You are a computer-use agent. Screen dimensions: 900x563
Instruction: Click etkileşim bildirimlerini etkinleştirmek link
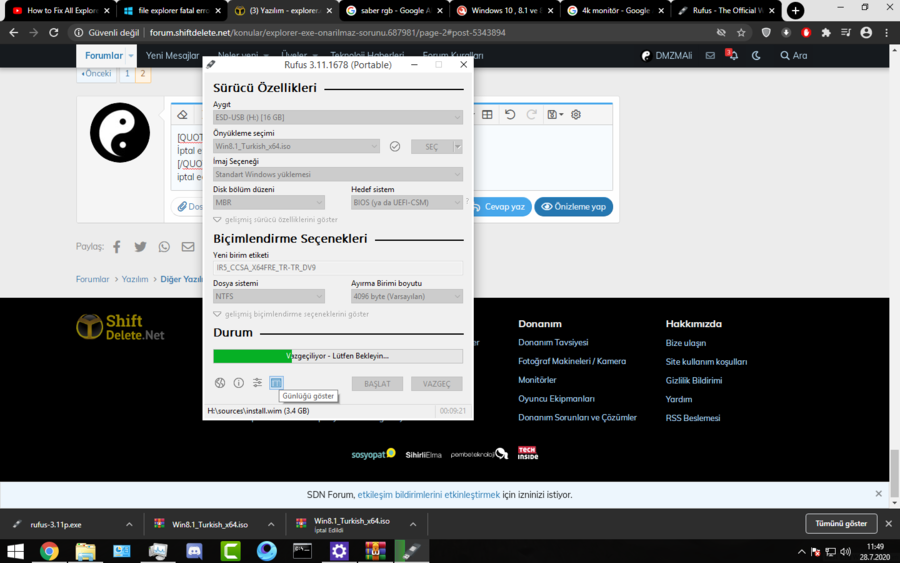[428, 495]
